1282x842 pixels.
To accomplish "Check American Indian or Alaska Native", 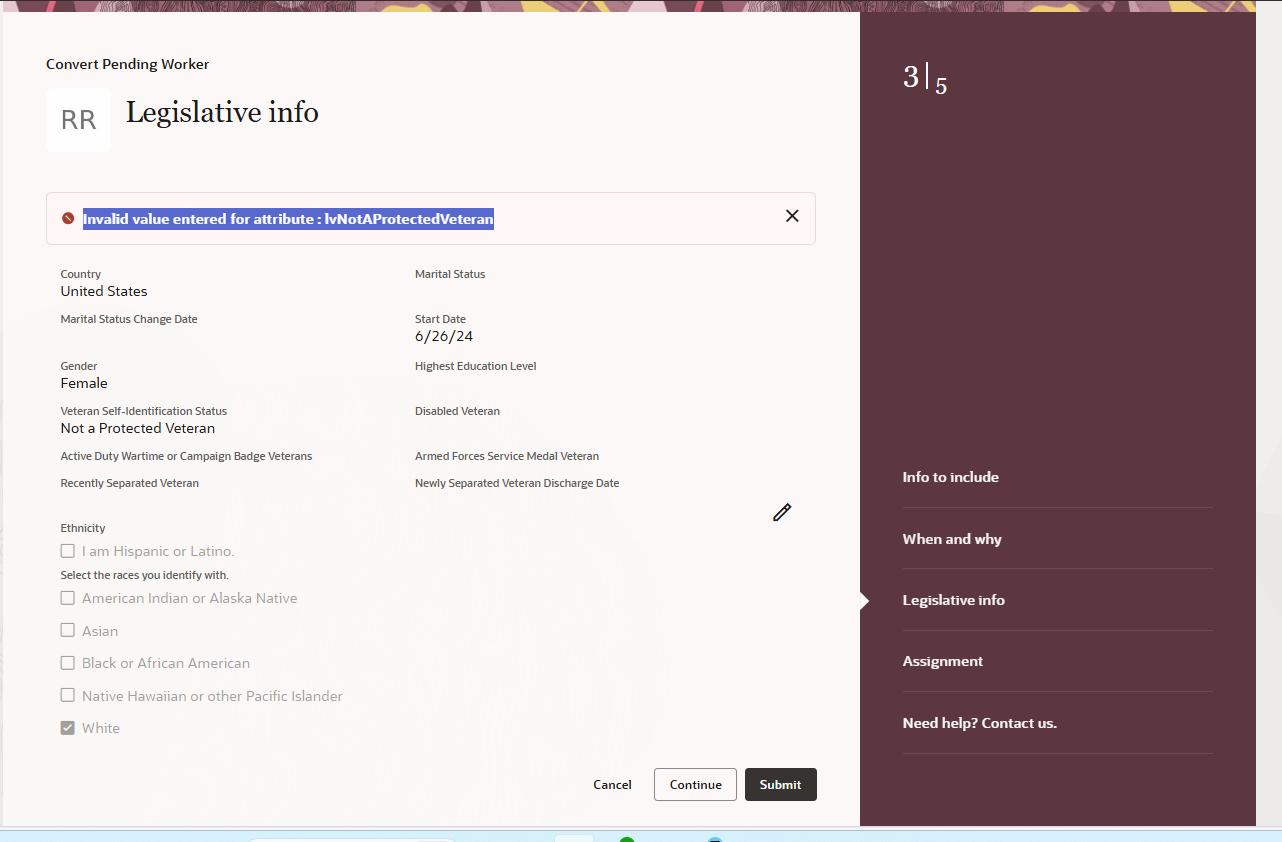I will 67,597.
